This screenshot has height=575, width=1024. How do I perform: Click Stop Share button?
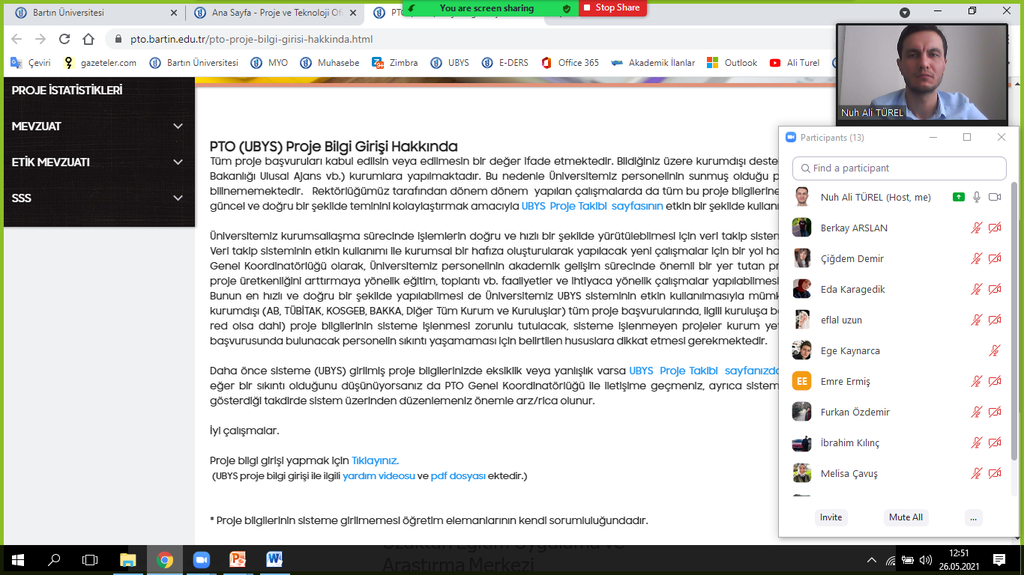pyautogui.click(x=613, y=8)
